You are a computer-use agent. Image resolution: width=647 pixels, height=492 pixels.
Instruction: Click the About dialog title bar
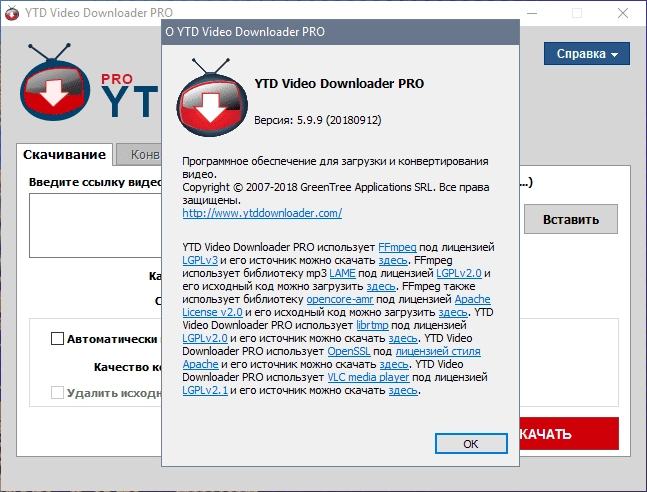pyautogui.click(x=340, y=32)
